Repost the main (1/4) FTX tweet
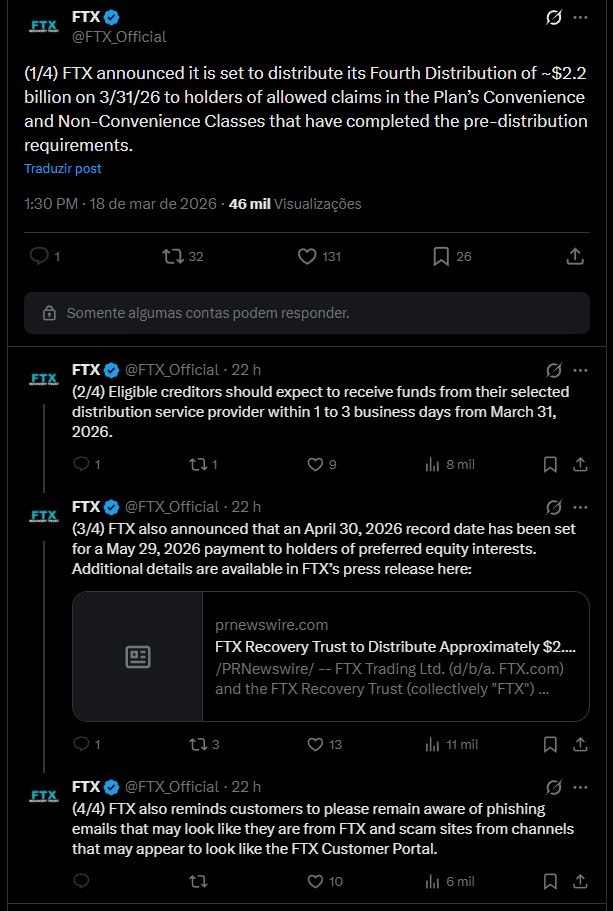The width and height of the screenshot is (613, 911). click(x=172, y=256)
